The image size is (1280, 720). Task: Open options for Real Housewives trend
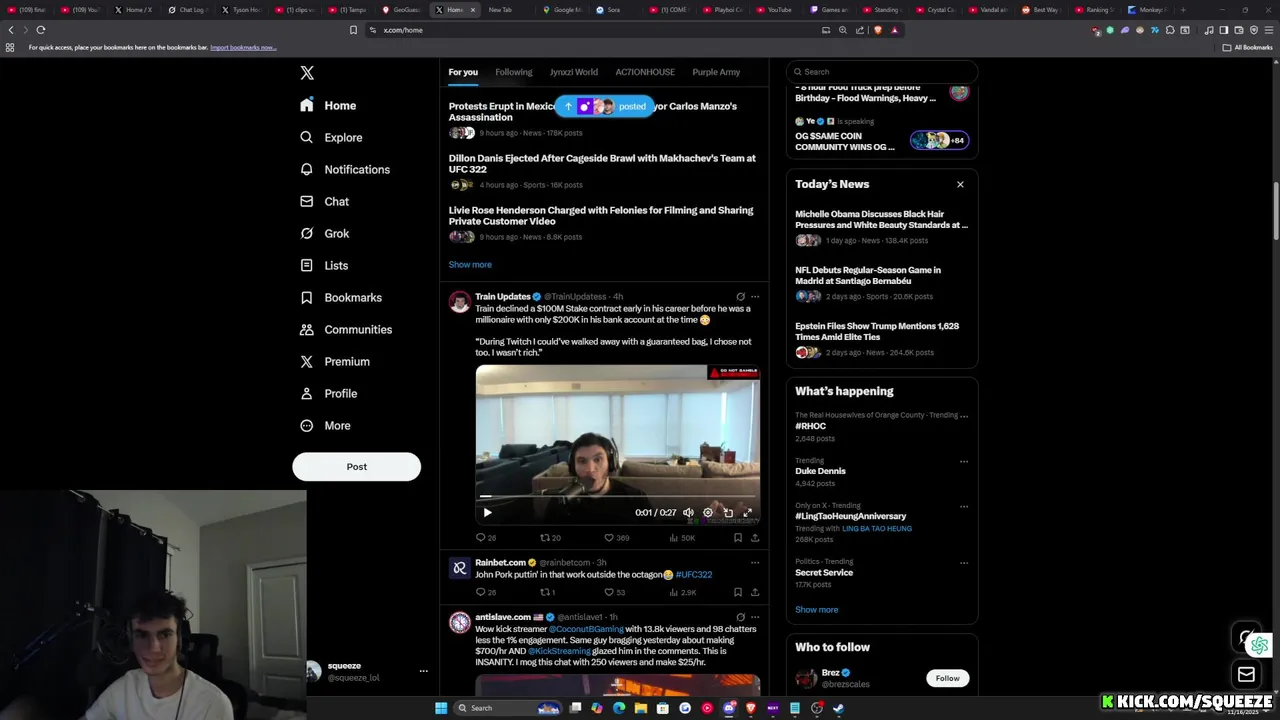pos(964,415)
